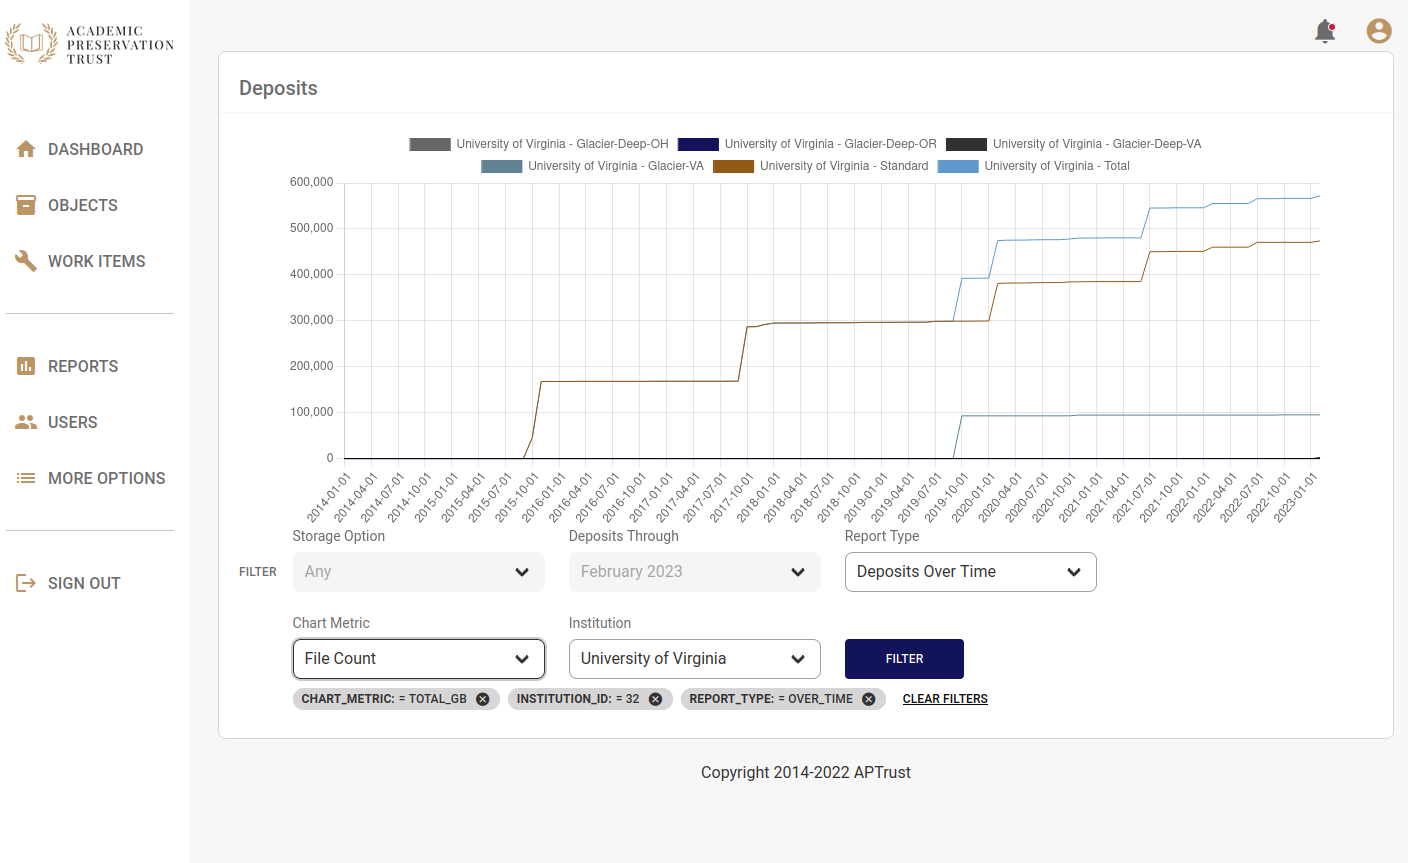Click the Storage Option field label

point(339,536)
